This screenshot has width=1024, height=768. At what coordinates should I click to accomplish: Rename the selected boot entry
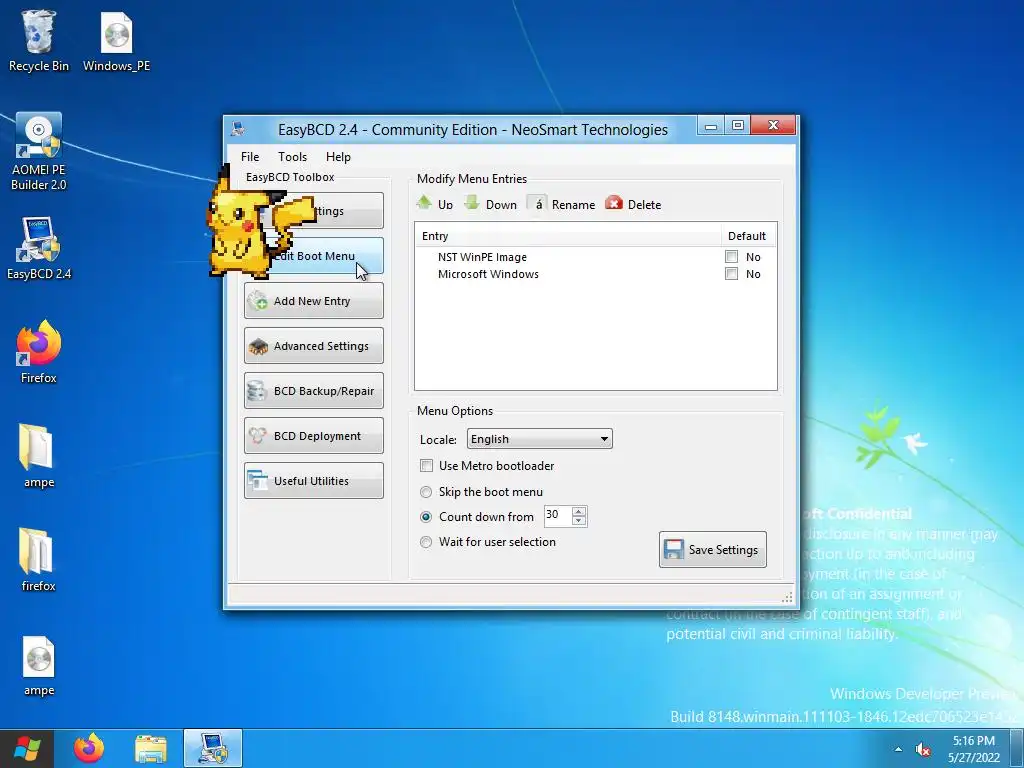coord(561,204)
